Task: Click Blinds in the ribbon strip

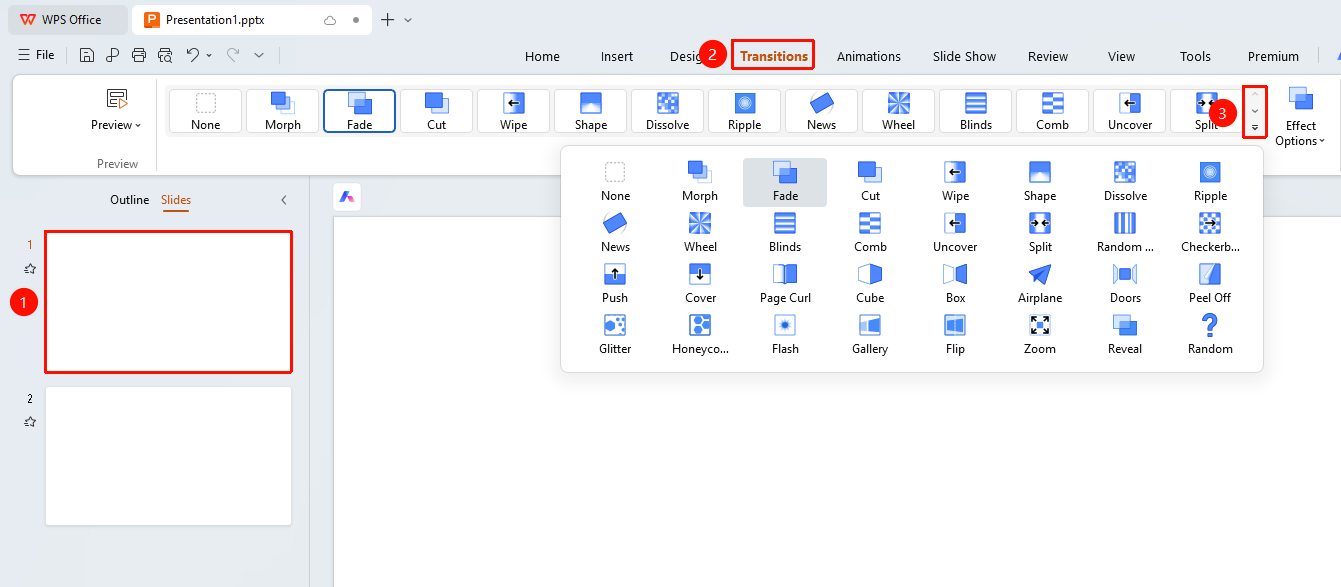Action: coord(976,111)
